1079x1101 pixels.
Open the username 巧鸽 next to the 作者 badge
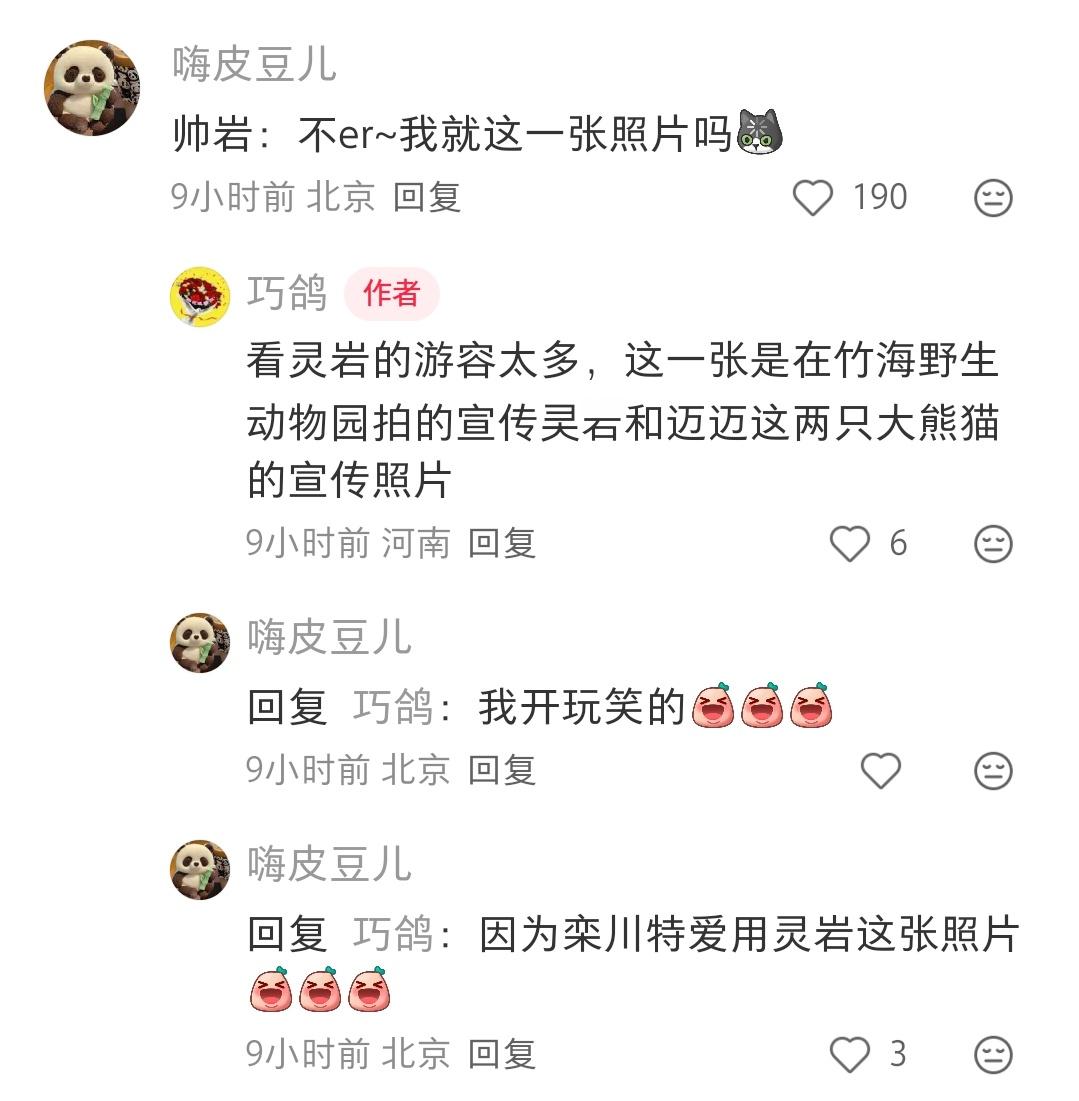click(x=287, y=293)
